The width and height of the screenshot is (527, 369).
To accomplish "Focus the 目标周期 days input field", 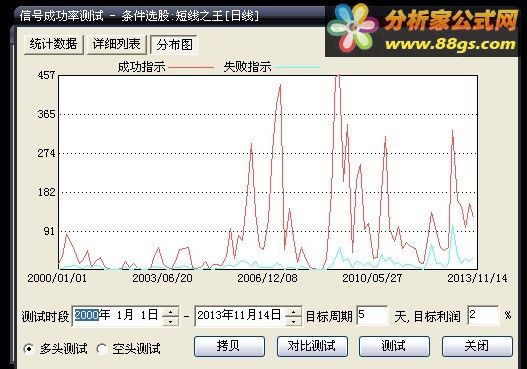I will point(372,316).
